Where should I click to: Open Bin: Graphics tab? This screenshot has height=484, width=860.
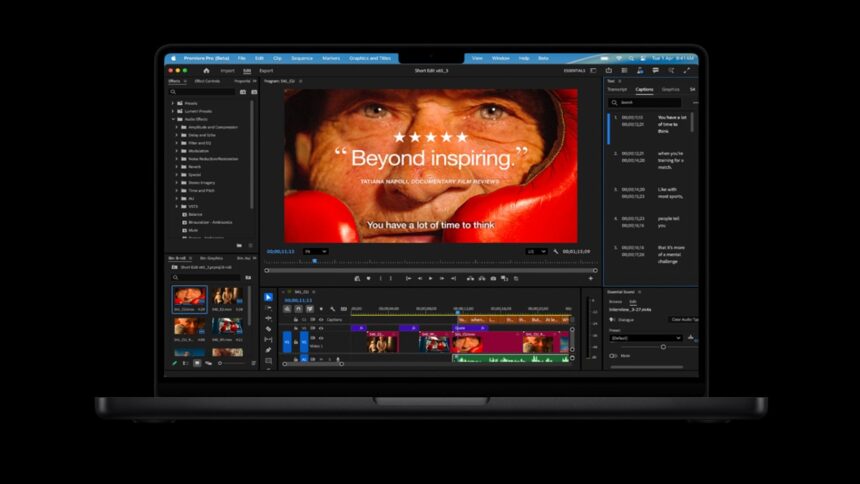coord(211,258)
